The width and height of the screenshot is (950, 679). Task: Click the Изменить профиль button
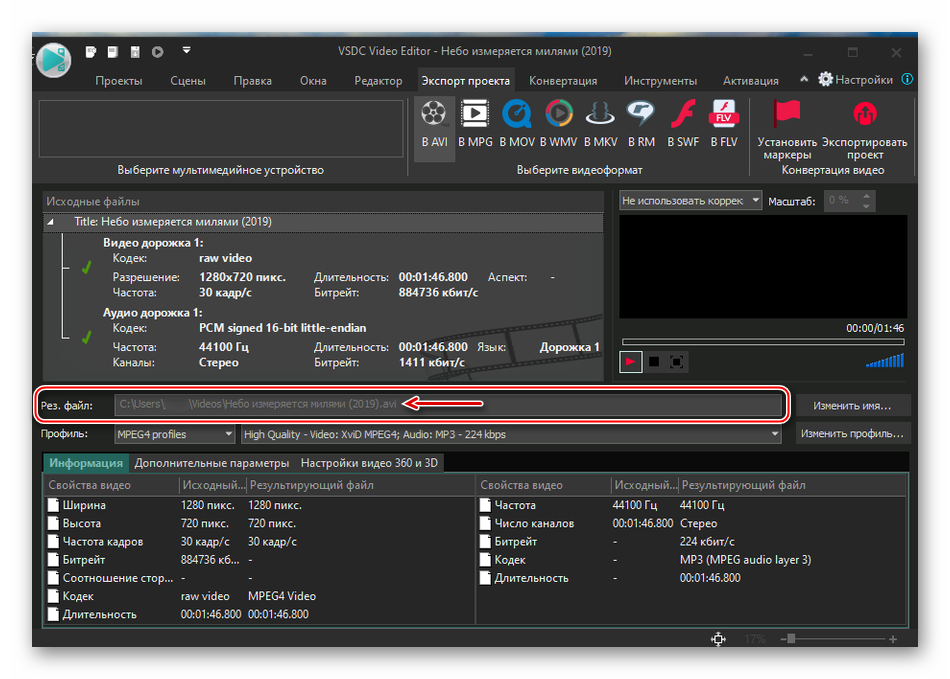coord(852,434)
